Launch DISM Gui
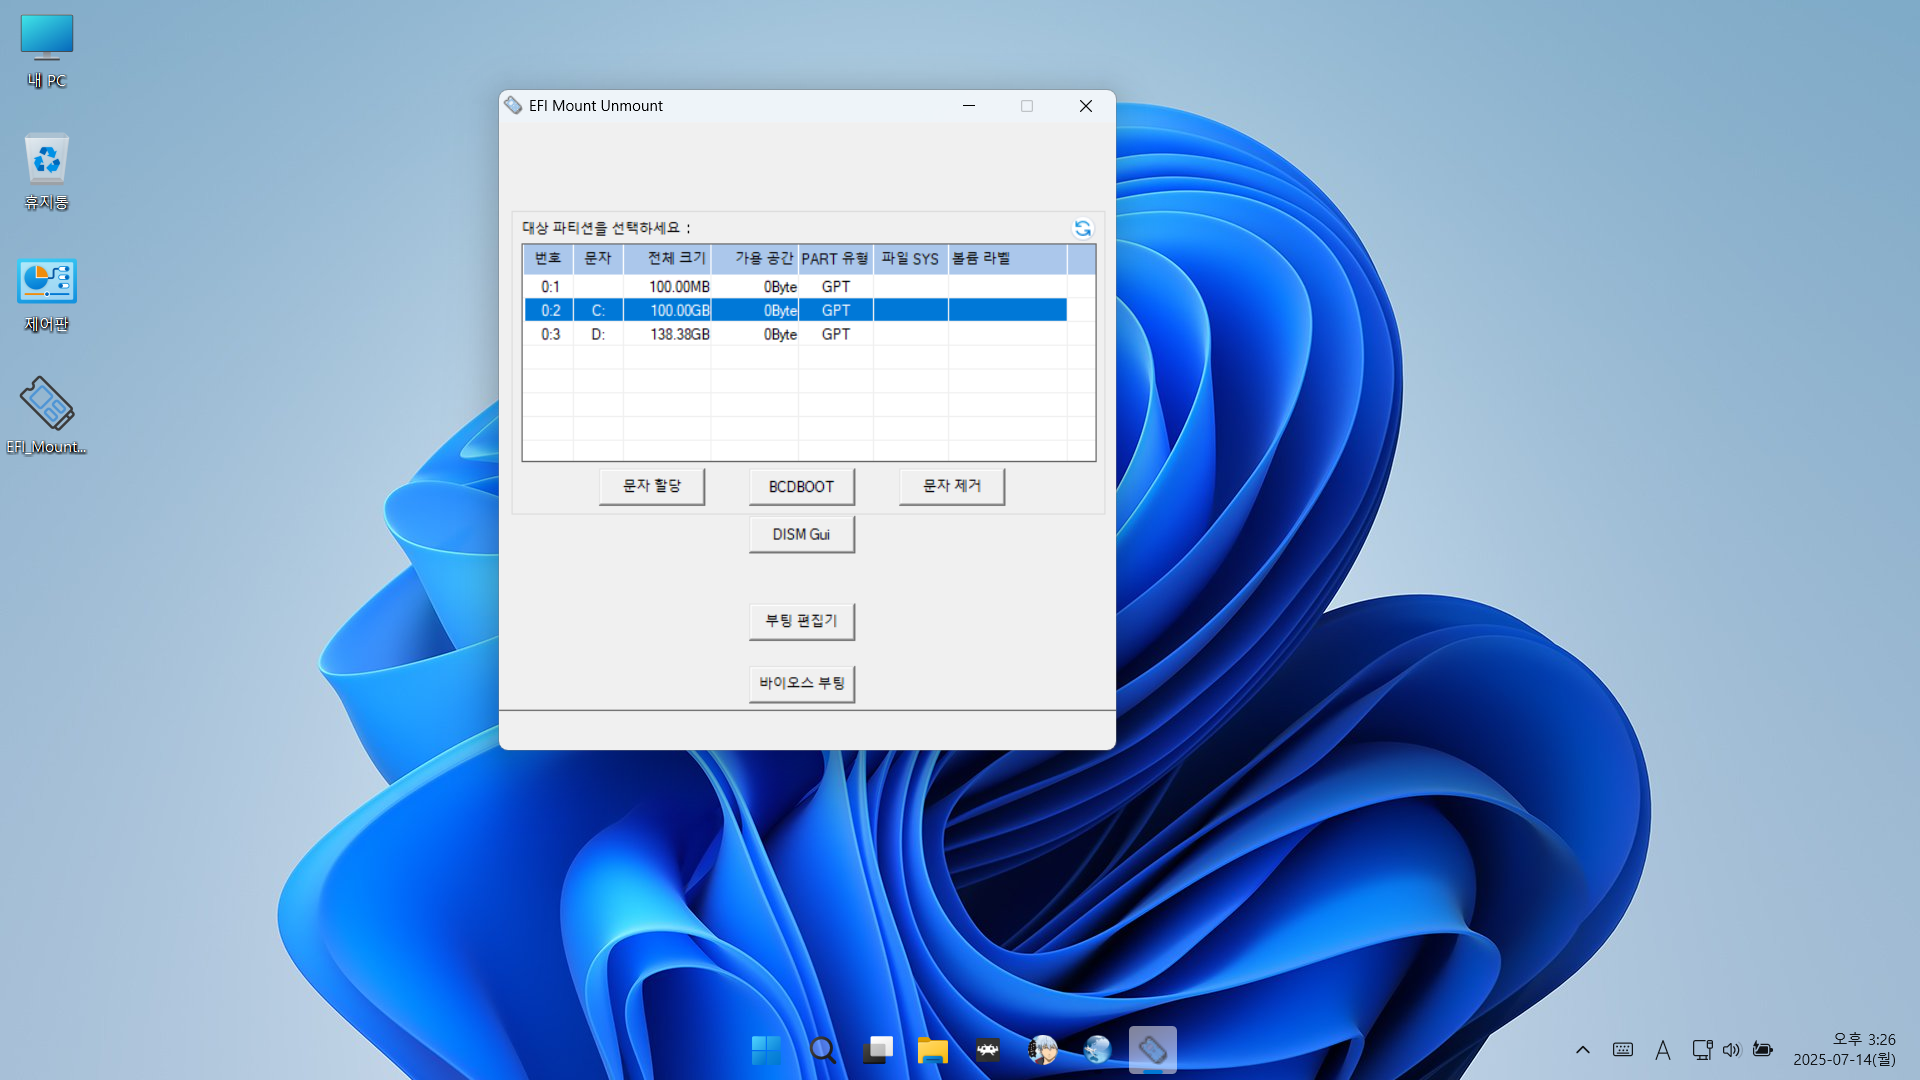This screenshot has width=1920, height=1080. (x=801, y=535)
